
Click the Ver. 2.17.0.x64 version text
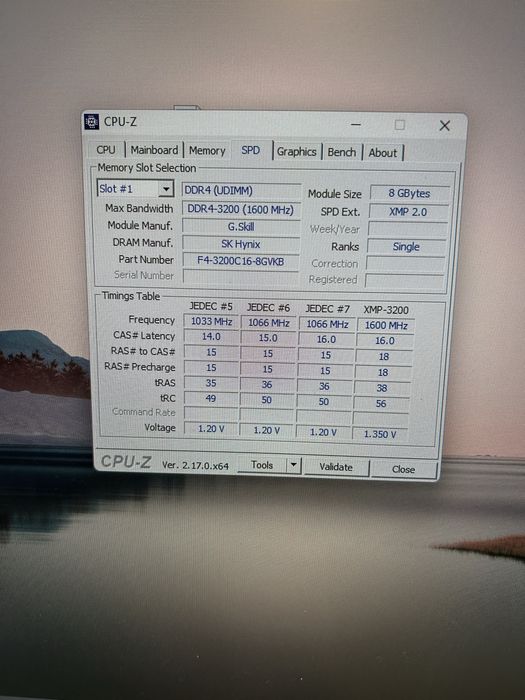pyautogui.click(x=195, y=465)
